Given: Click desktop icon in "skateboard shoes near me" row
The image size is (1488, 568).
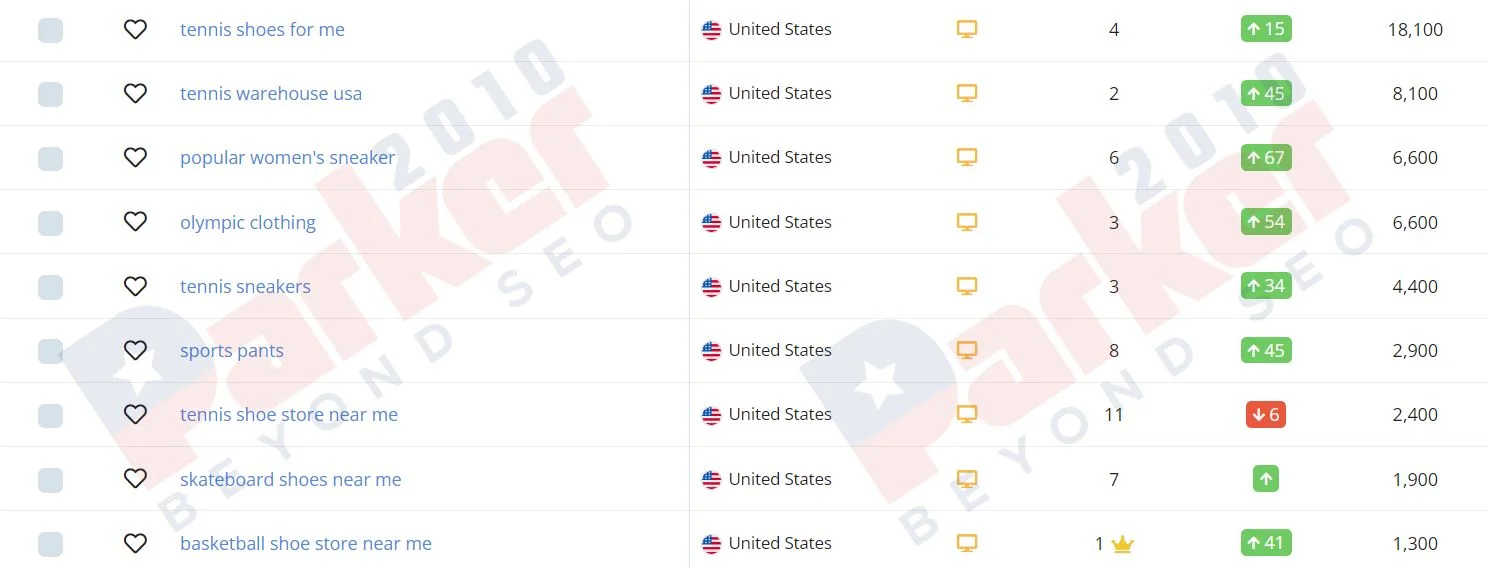Looking at the screenshot, I should point(966,479).
